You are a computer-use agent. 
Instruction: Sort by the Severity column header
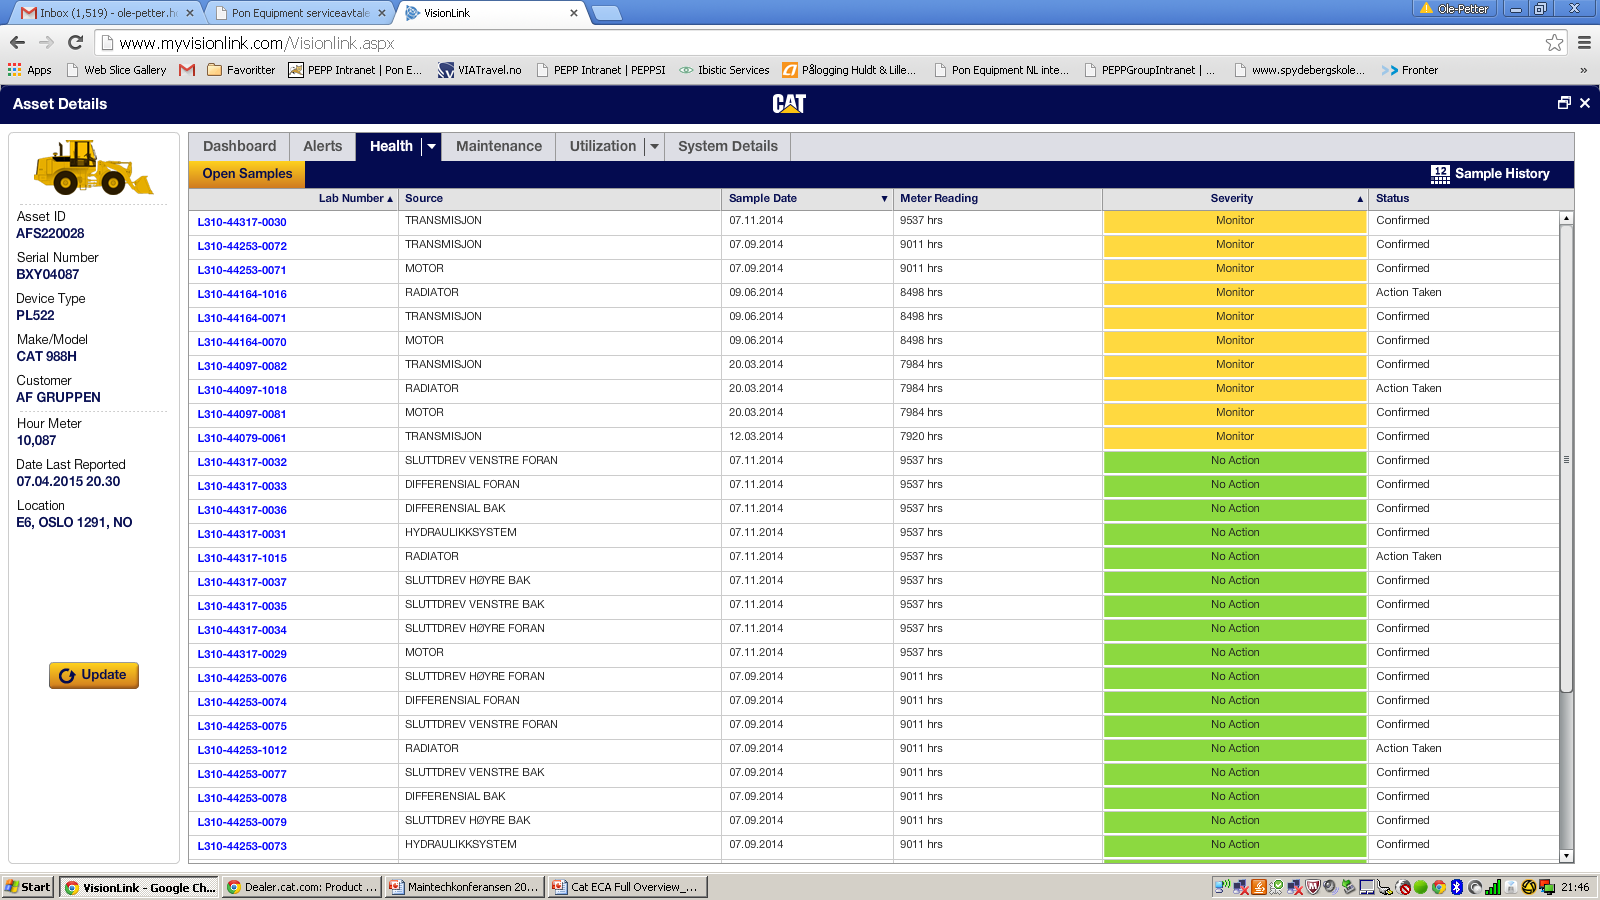point(1233,198)
